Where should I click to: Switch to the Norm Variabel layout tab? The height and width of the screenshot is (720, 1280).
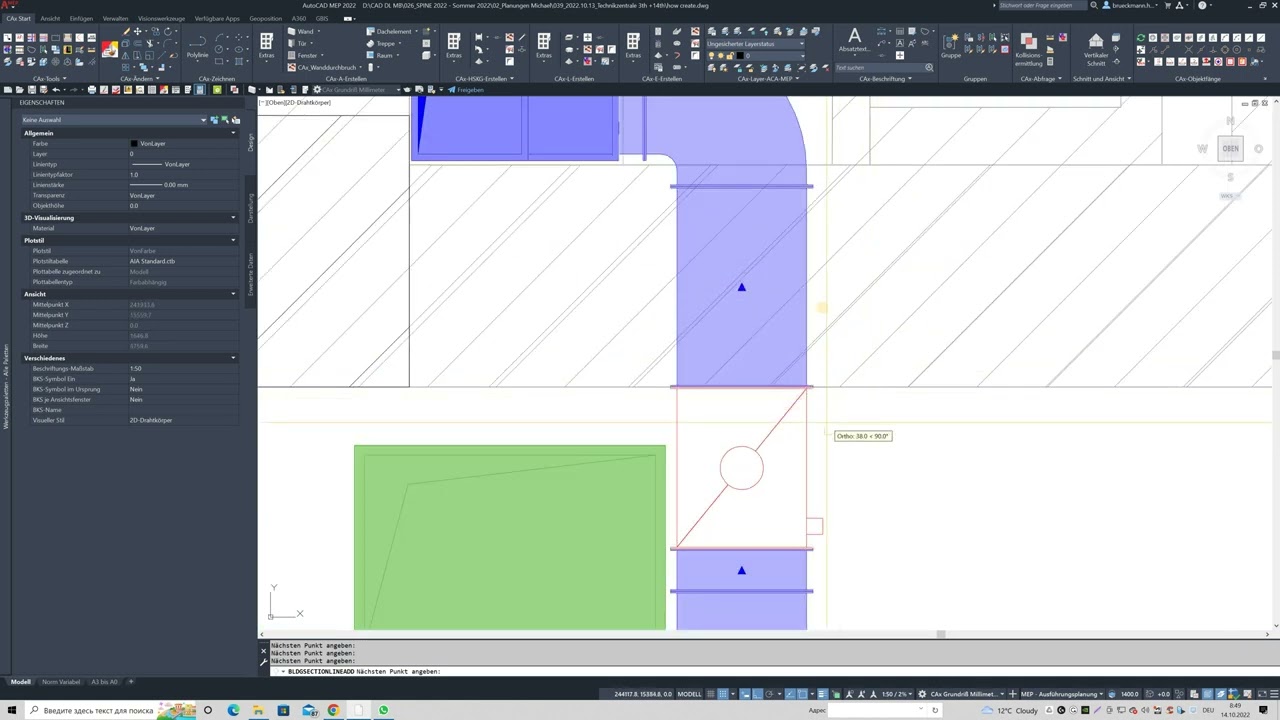click(61, 682)
